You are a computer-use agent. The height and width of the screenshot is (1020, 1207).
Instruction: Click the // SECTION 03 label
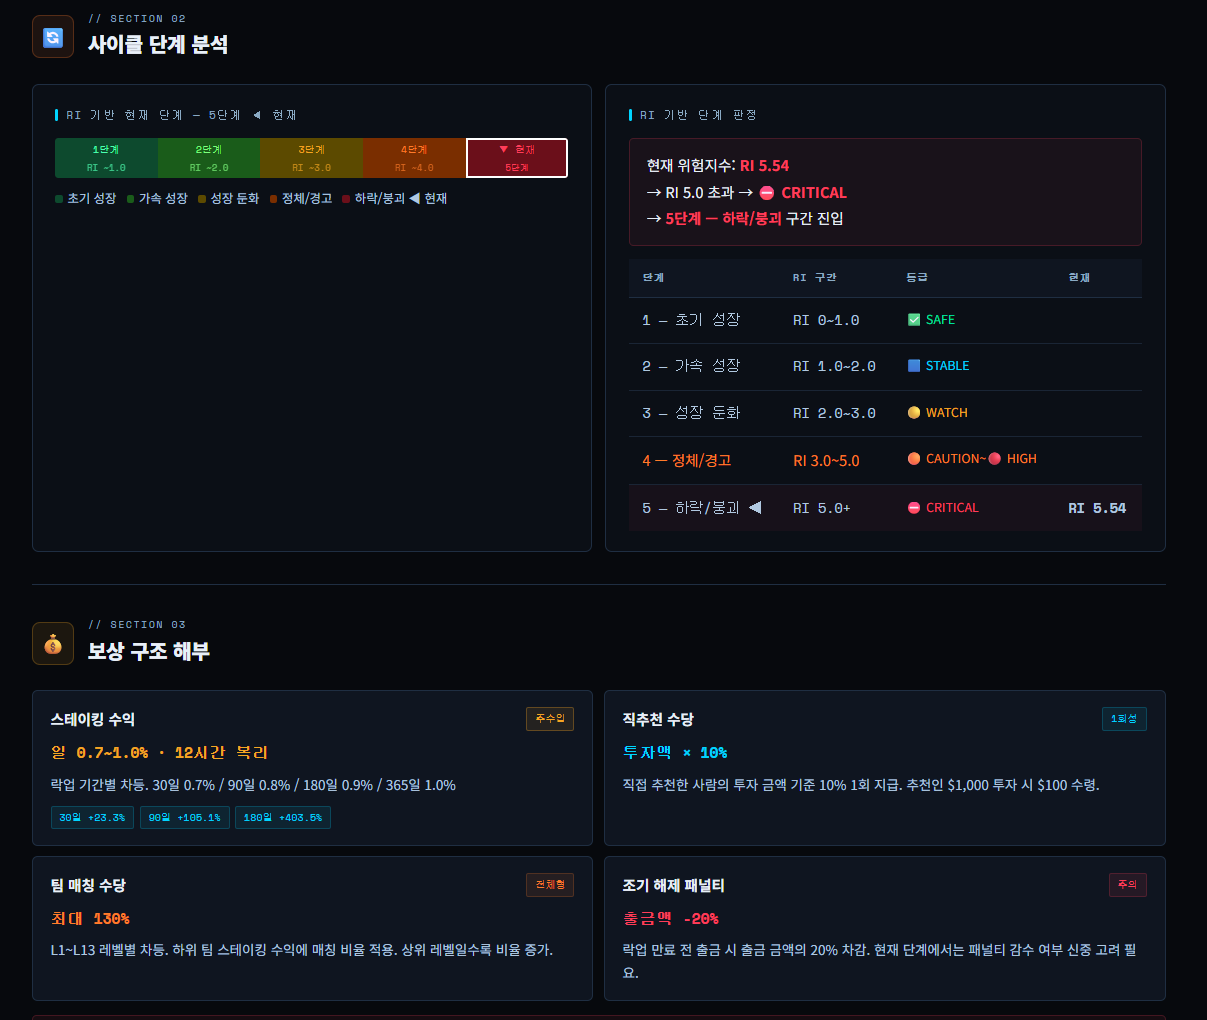tap(137, 625)
